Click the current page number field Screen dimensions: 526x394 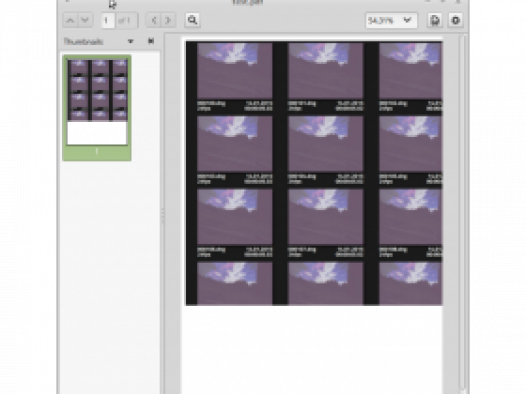[x=108, y=20]
